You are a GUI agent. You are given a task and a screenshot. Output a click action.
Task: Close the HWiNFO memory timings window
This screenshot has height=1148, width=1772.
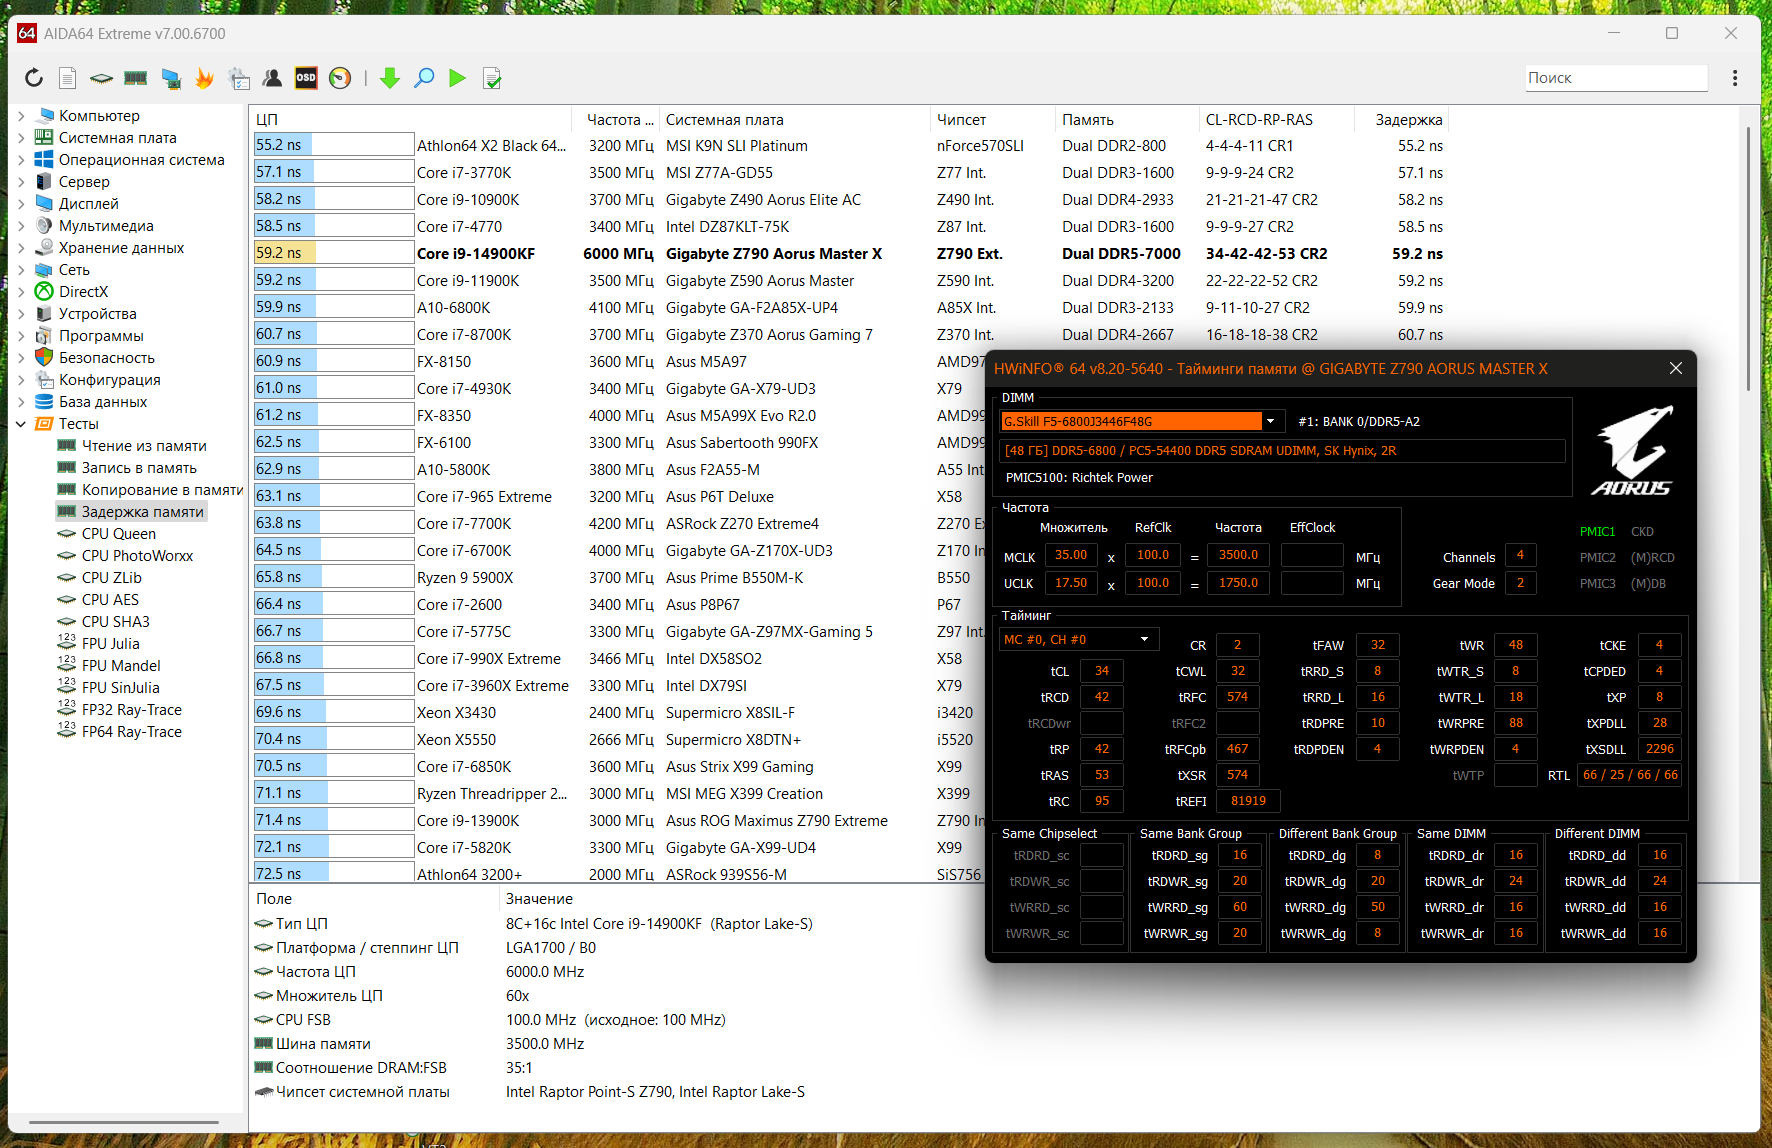pos(1676,369)
